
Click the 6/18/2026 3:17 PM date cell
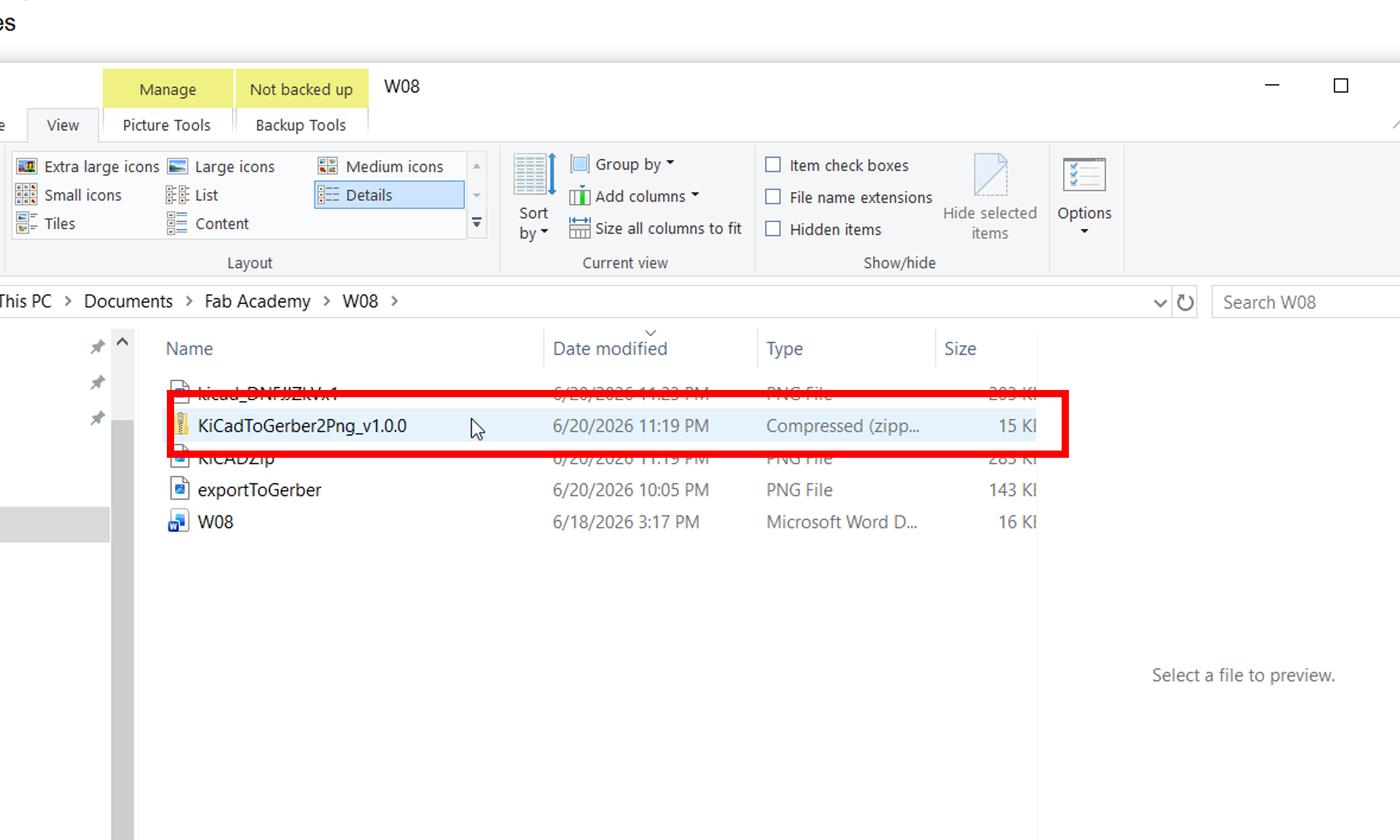[626, 522]
